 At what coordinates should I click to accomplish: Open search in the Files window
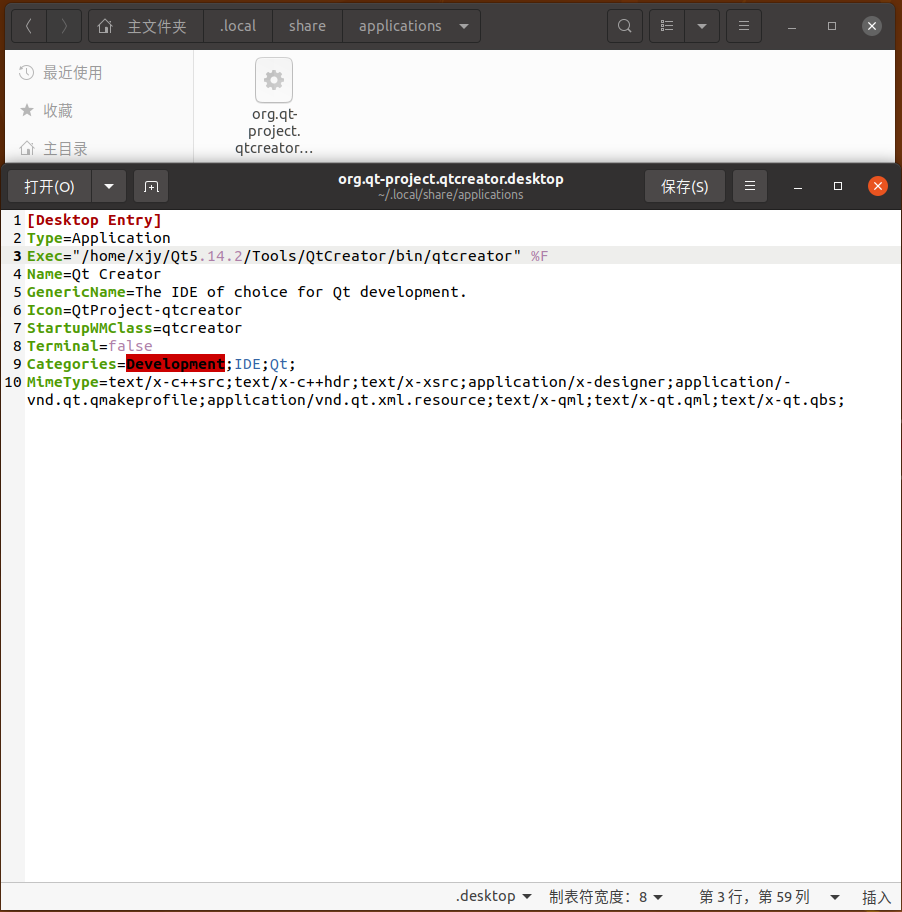point(625,26)
